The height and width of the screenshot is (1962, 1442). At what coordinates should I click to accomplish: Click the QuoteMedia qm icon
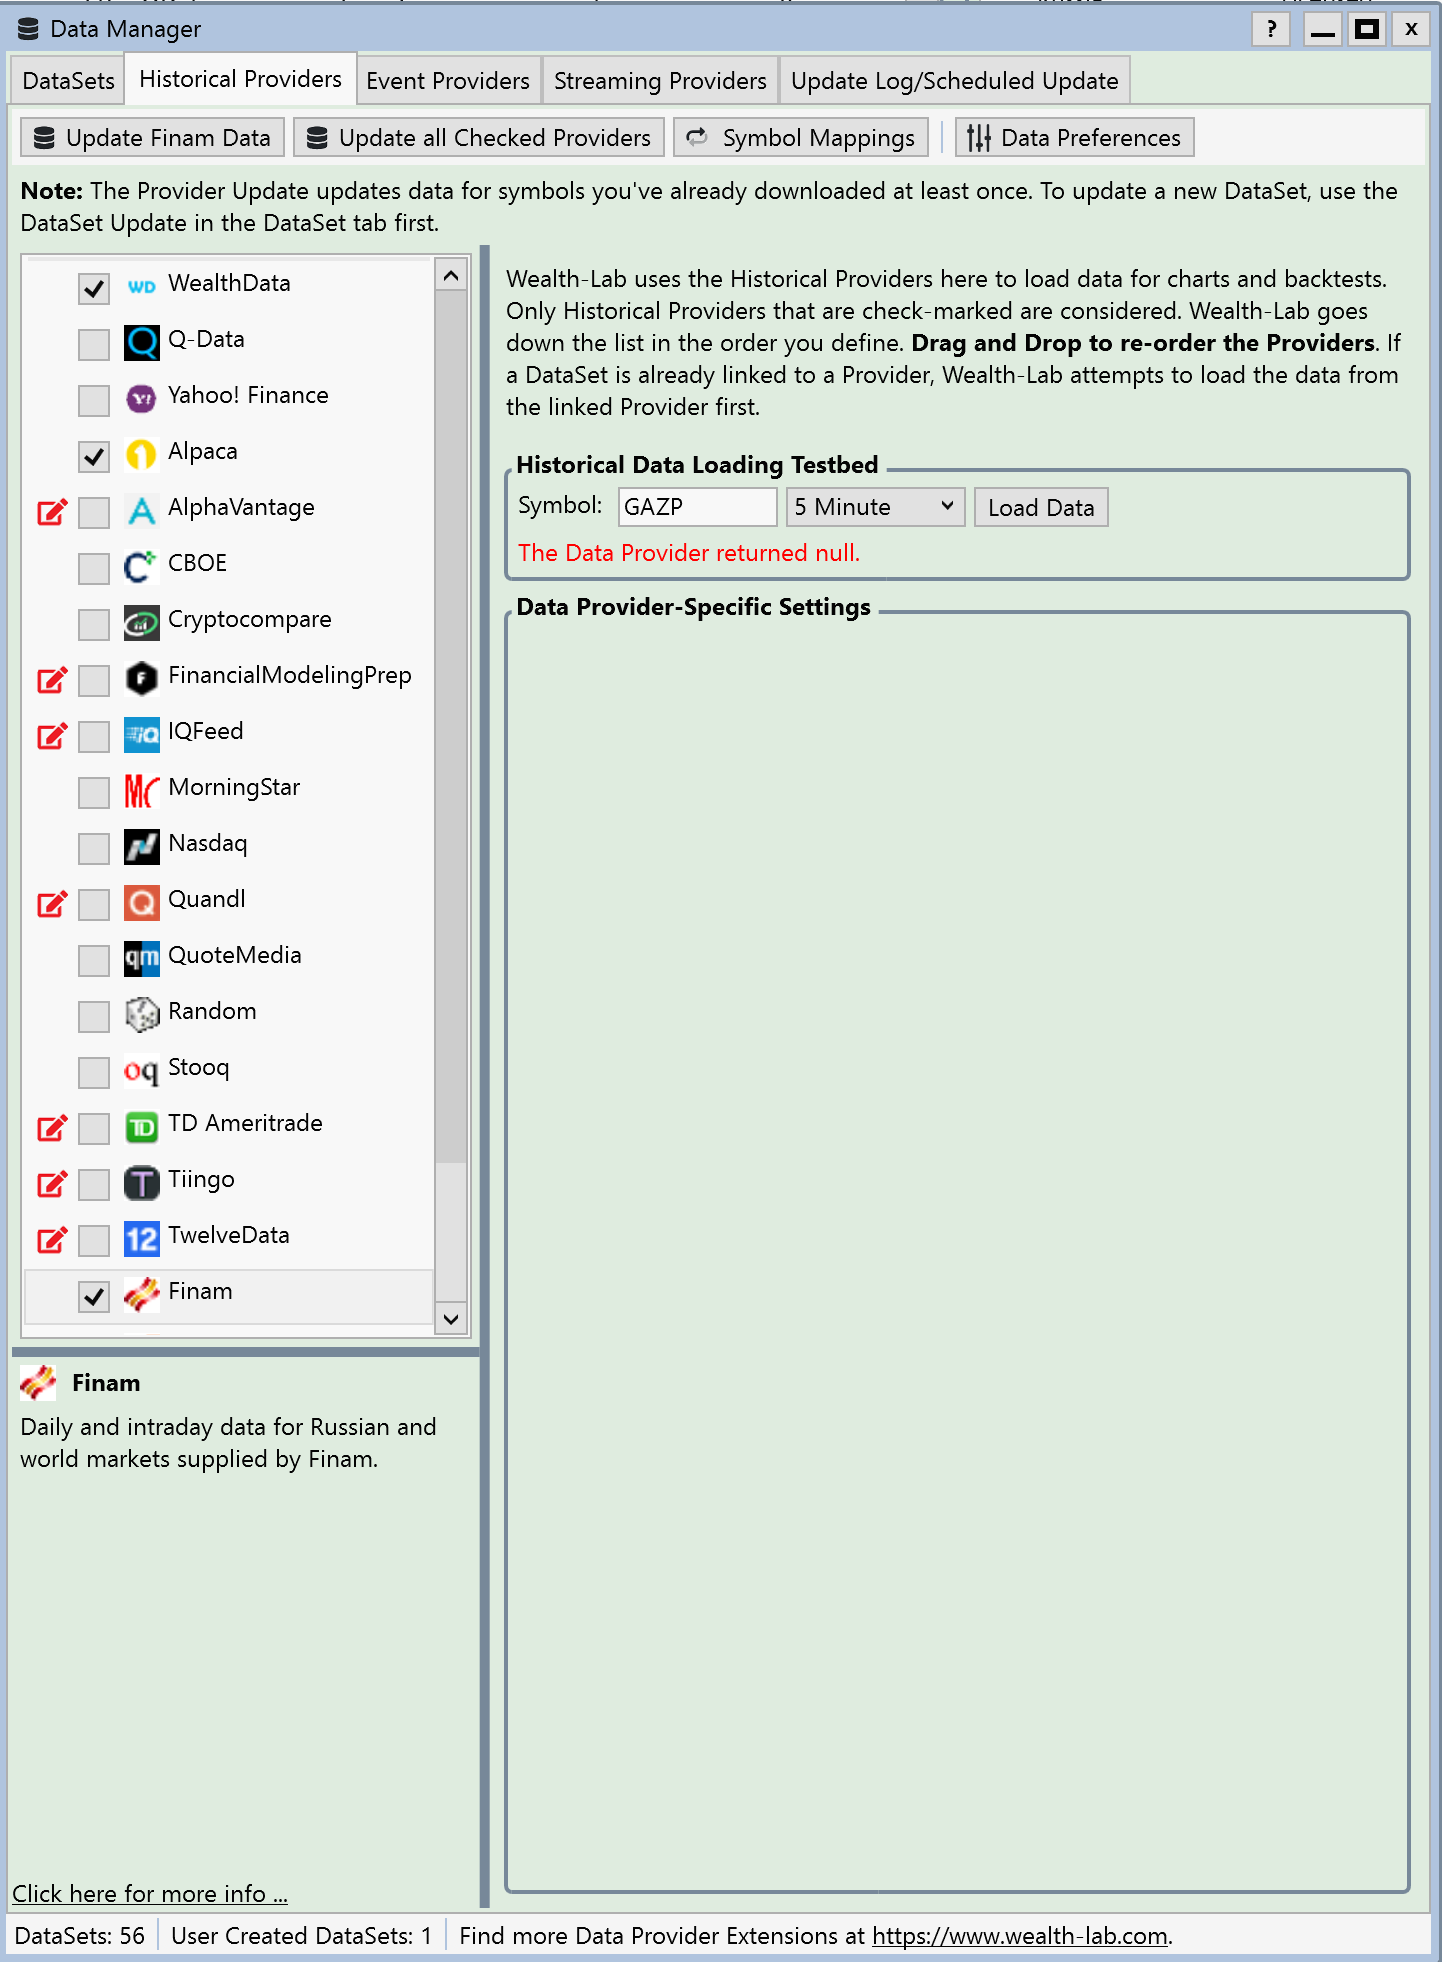pos(141,959)
